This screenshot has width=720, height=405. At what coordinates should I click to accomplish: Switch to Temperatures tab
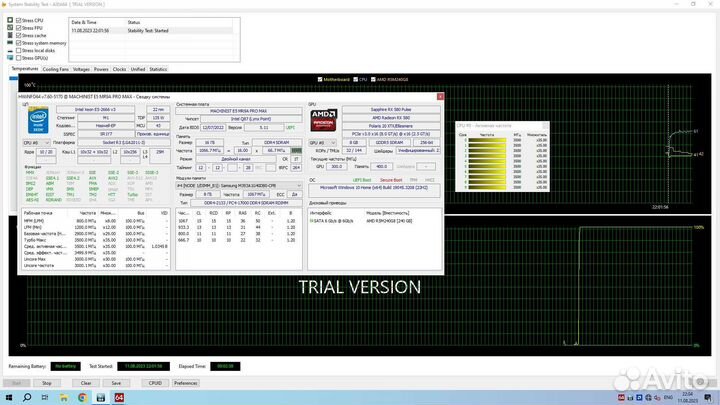click(25, 69)
